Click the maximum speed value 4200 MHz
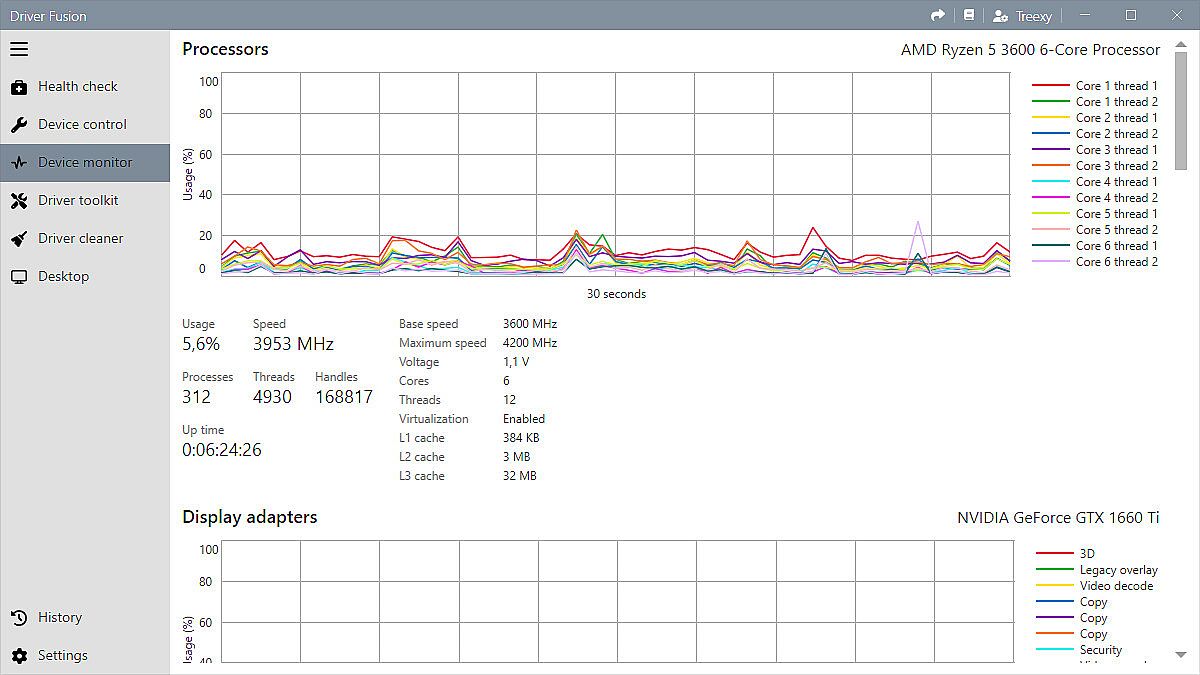The height and width of the screenshot is (675, 1200). pyautogui.click(x=530, y=343)
